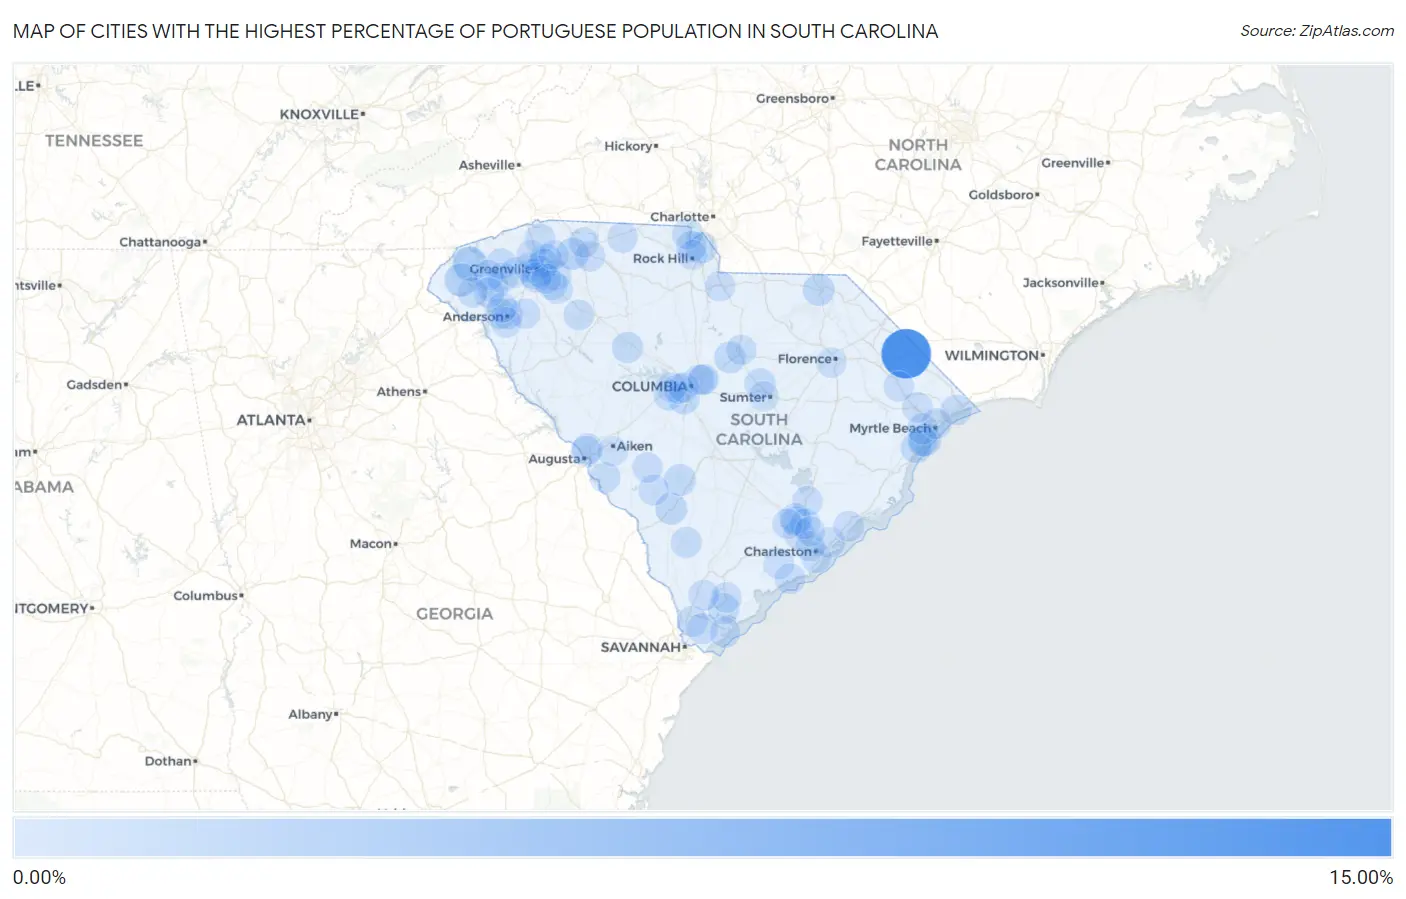Click the Greensboro city label
The image size is (1406, 899).
point(795,98)
